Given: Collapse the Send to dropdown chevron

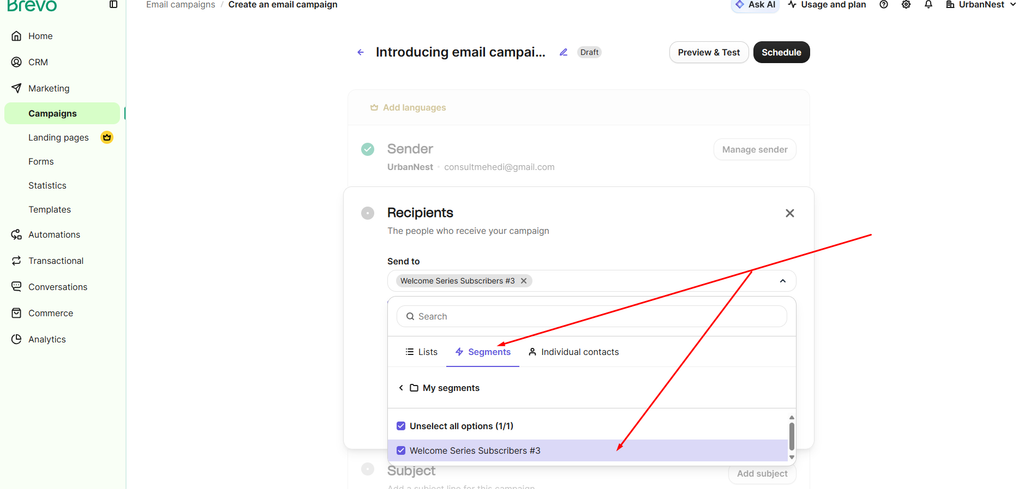Looking at the screenshot, I should pyautogui.click(x=783, y=281).
